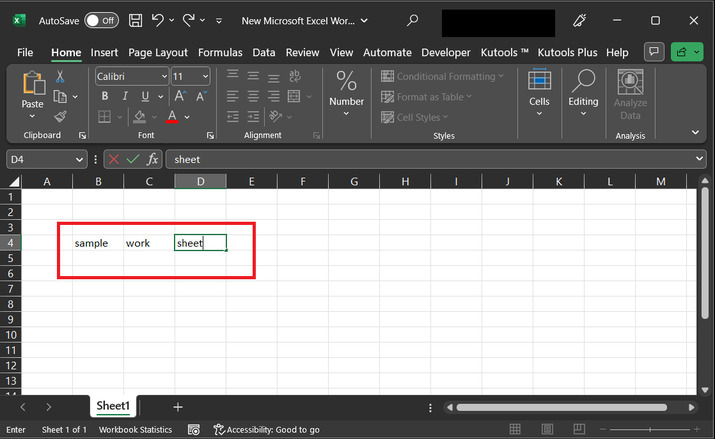Viewport: 715px width, 439px height.
Task: Decrease indent in Alignment group
Action: click(233, 117)
